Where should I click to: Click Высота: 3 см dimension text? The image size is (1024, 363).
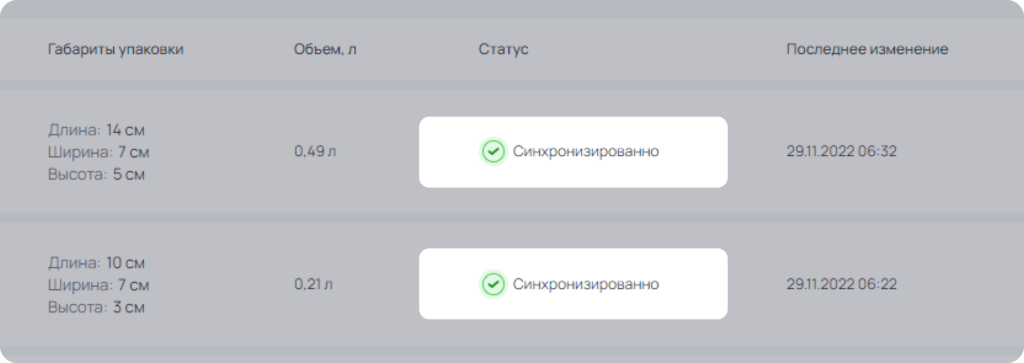[96, 308]
